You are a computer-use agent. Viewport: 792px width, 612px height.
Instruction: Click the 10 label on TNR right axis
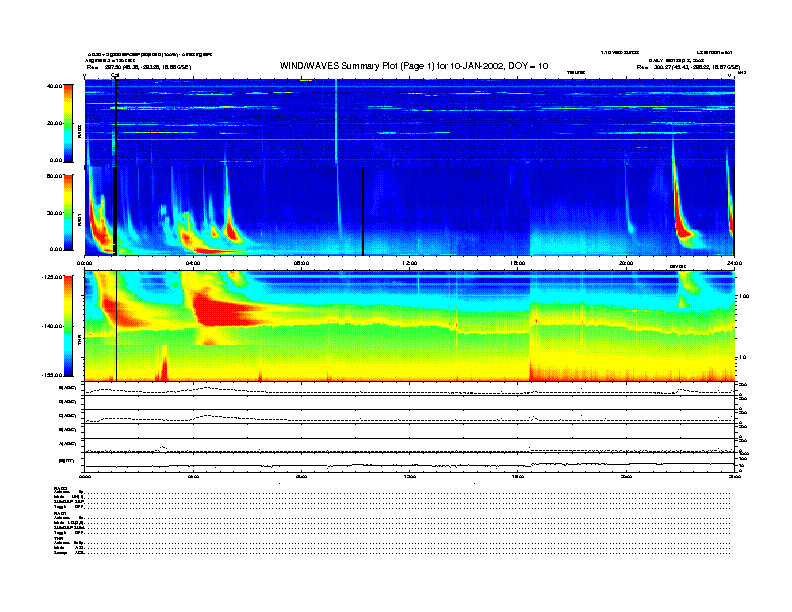click(742, 358)
